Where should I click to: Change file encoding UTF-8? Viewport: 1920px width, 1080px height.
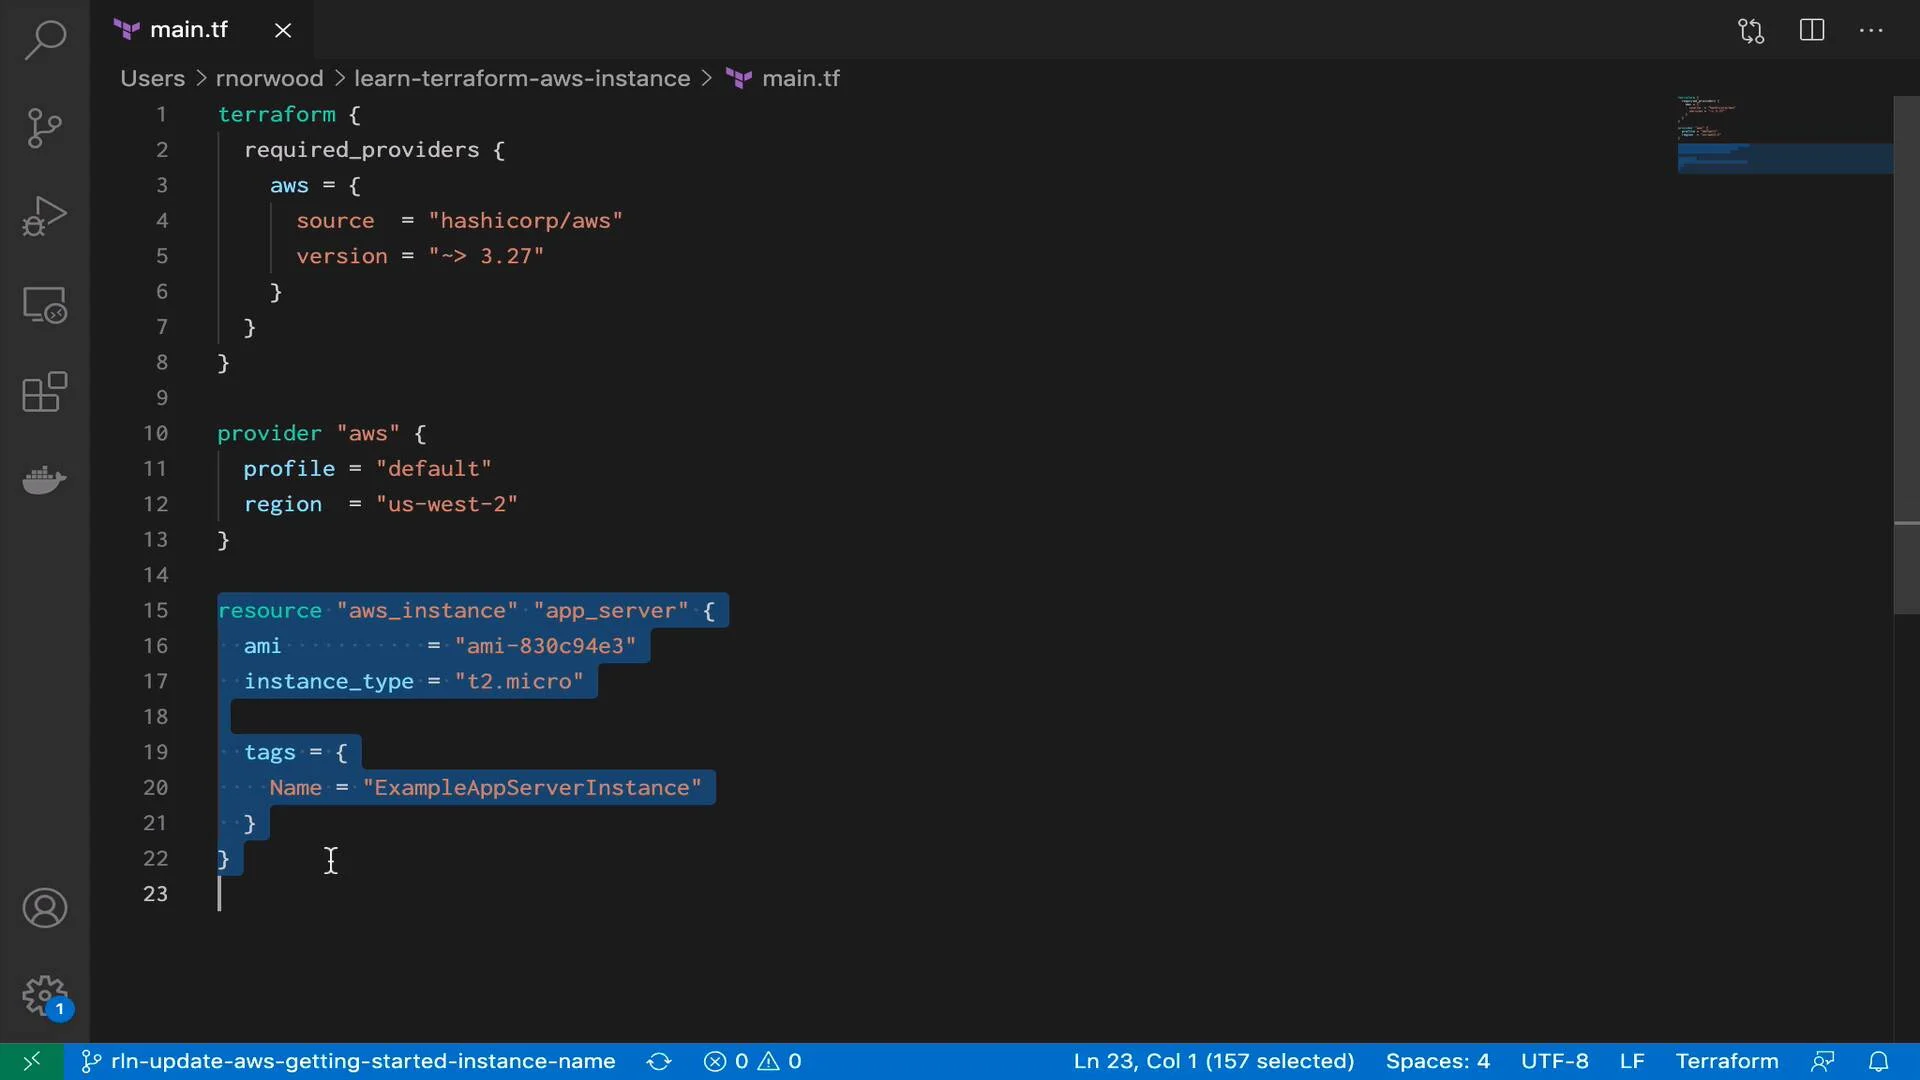pos(1554,1061)
